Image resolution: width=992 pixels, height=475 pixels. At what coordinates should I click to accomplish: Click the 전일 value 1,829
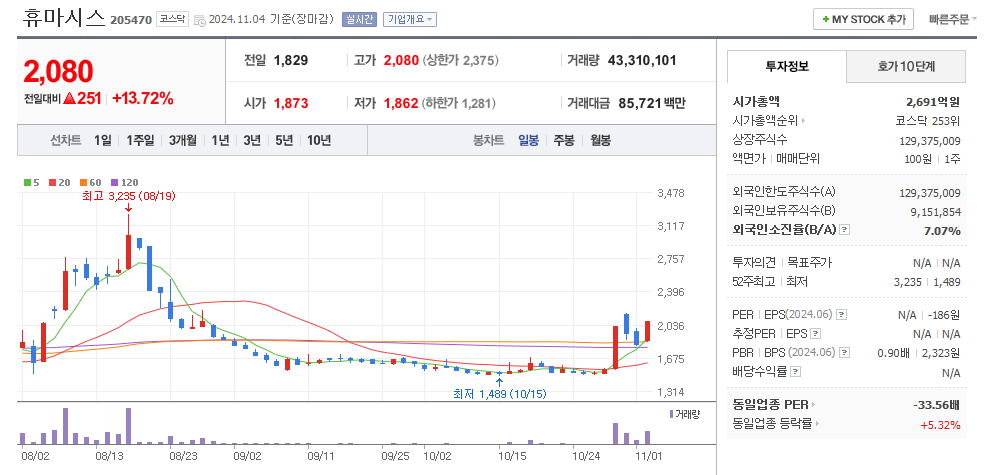coord(291,61)
